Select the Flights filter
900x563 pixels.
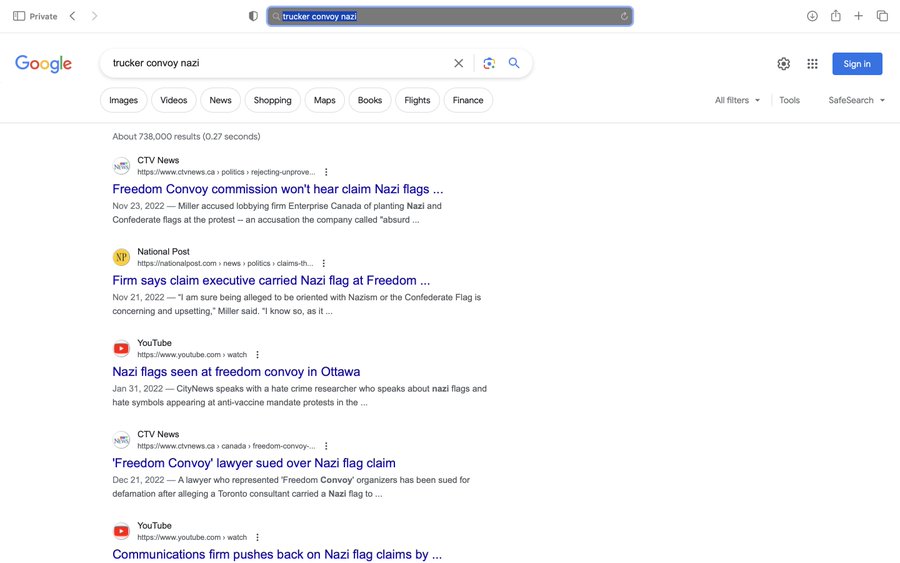click(417, 100)
